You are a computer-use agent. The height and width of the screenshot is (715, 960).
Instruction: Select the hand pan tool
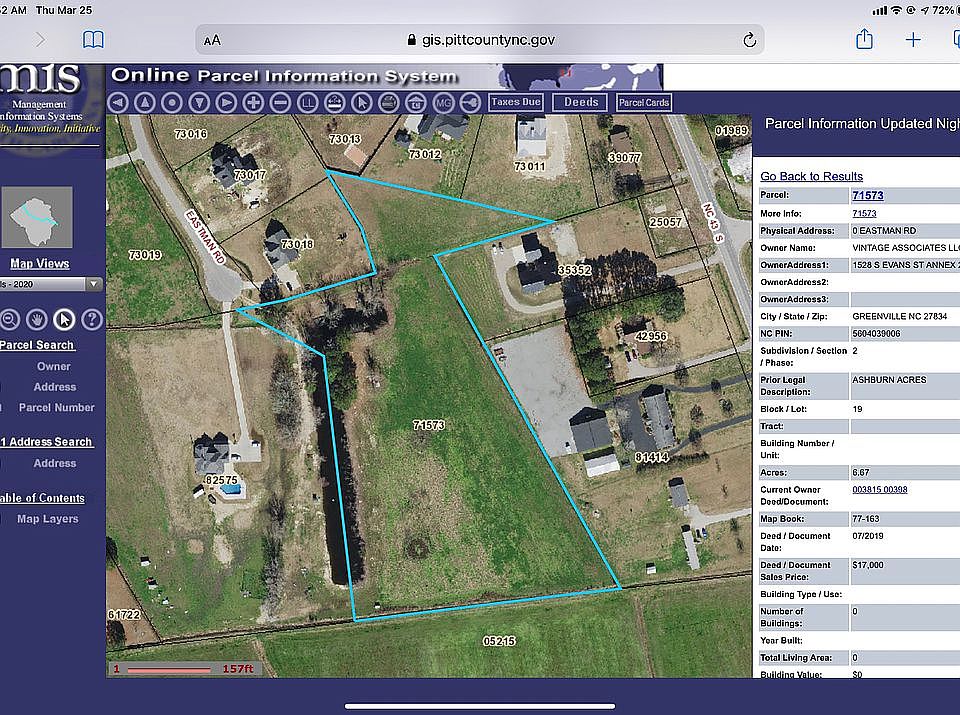37,320
